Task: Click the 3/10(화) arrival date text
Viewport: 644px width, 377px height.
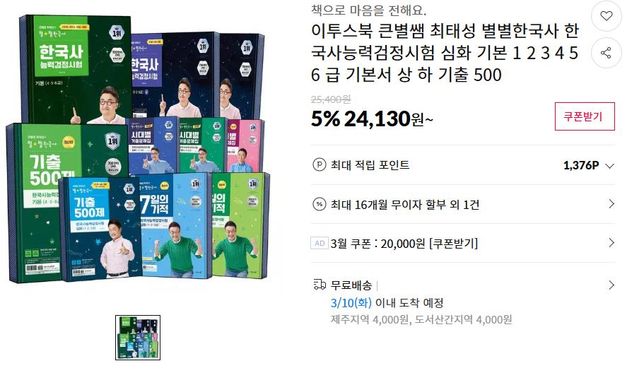Action: [351, 303]
